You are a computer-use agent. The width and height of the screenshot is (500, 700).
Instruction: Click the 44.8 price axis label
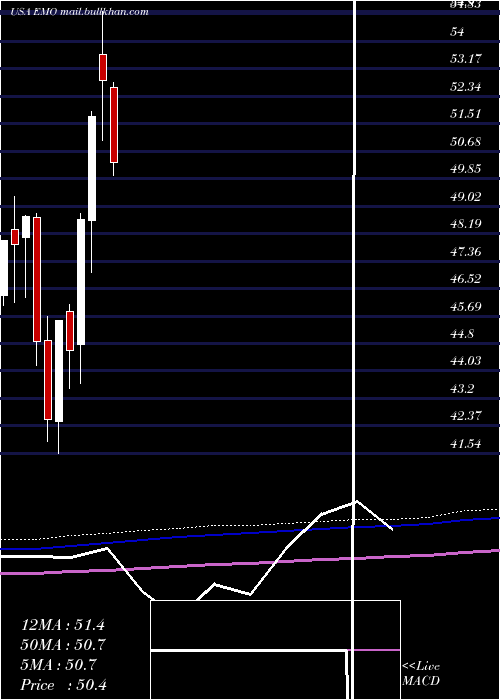[x=462, y=334]
